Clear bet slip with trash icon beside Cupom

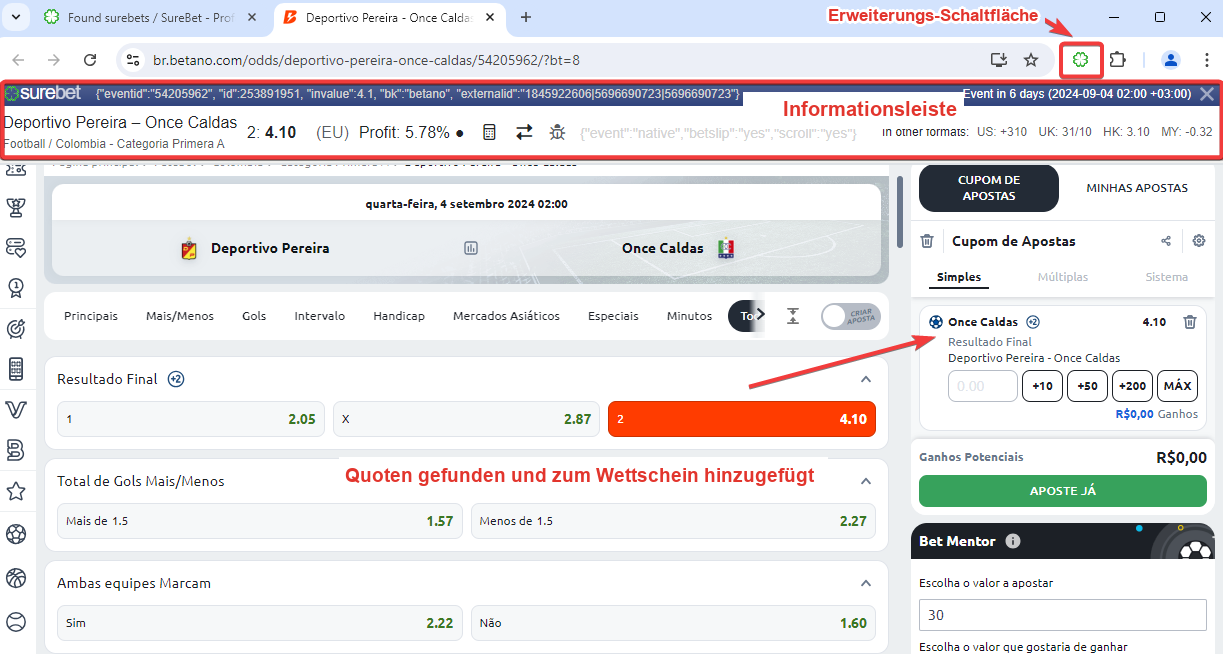(x=927, y=241)
